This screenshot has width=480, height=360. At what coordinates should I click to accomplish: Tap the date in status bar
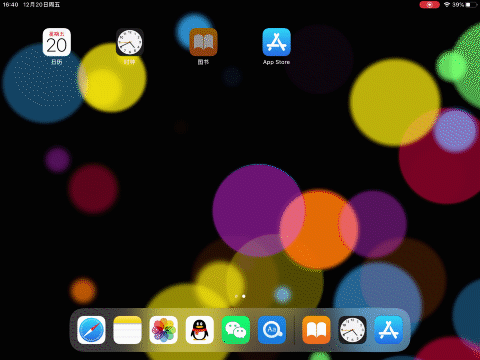tap(41, 5)
